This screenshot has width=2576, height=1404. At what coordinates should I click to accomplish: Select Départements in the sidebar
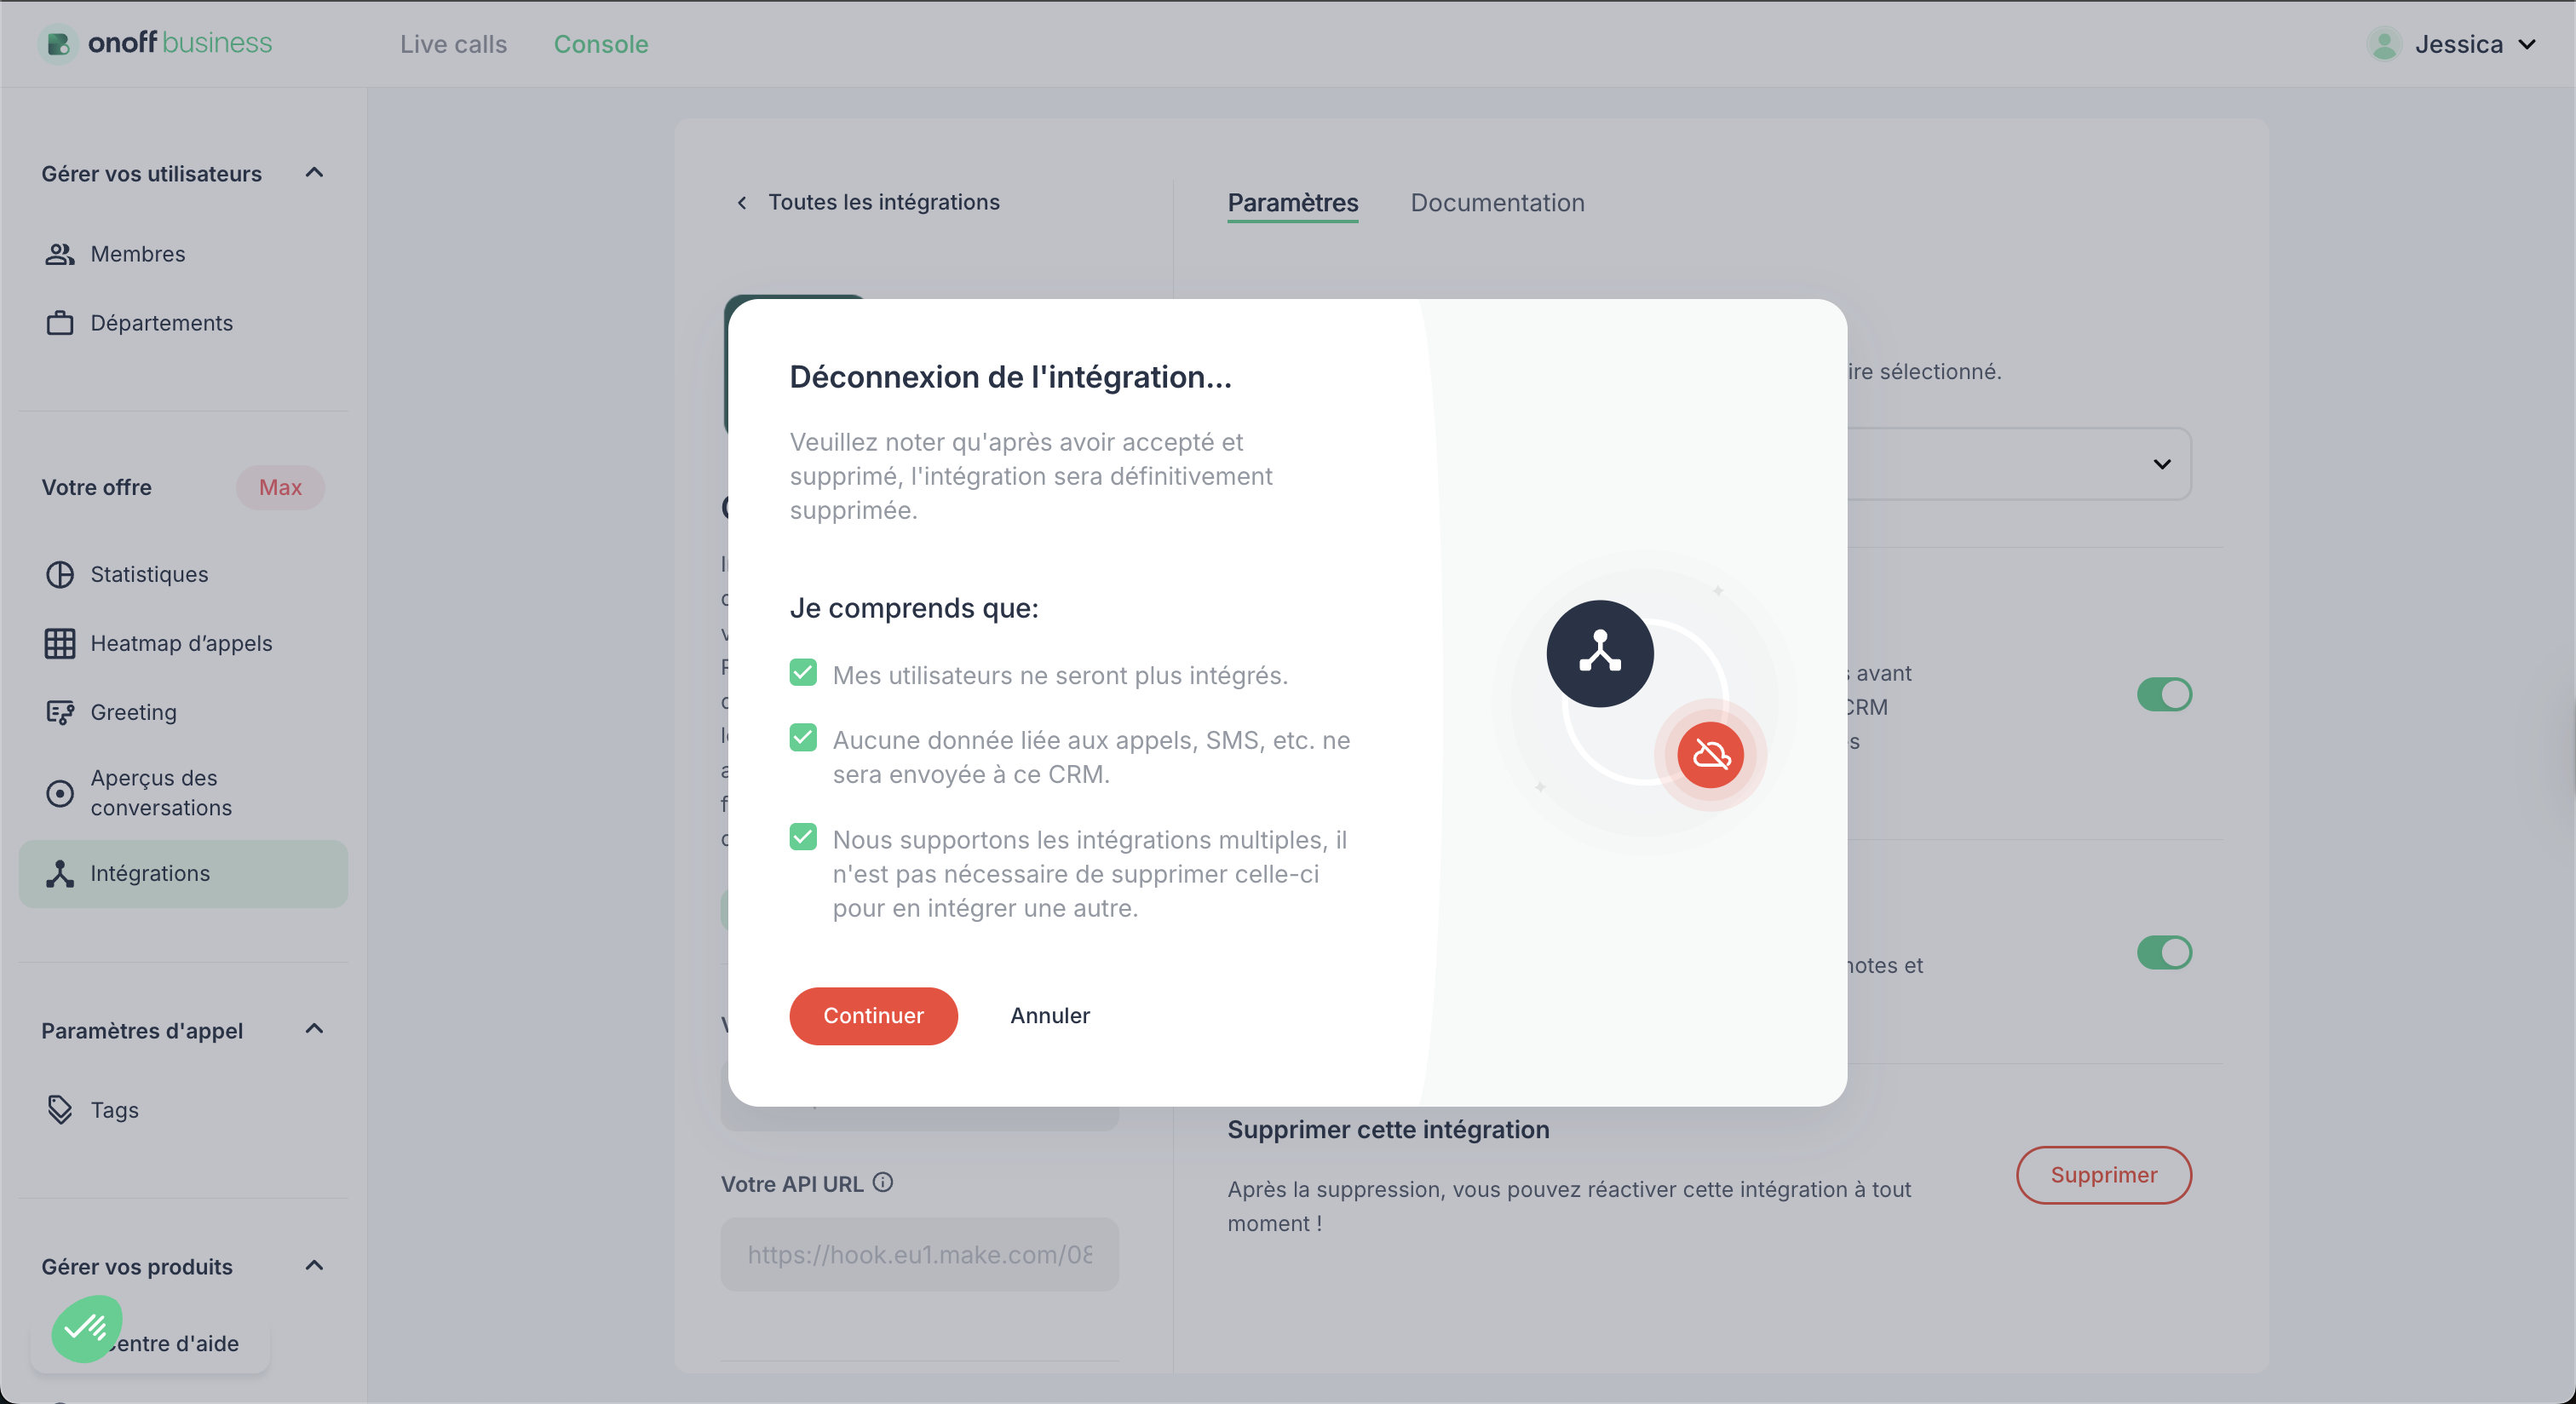coord(183,323)
